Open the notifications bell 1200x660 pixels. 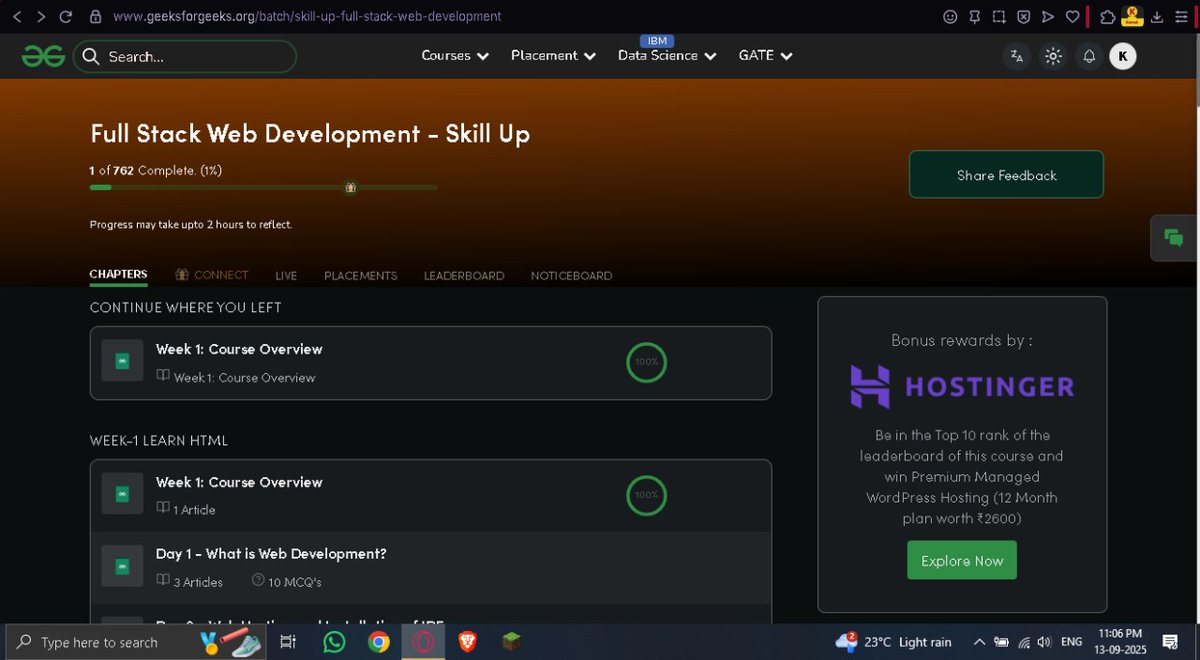pyautogui.click(x=1089, y=56)
